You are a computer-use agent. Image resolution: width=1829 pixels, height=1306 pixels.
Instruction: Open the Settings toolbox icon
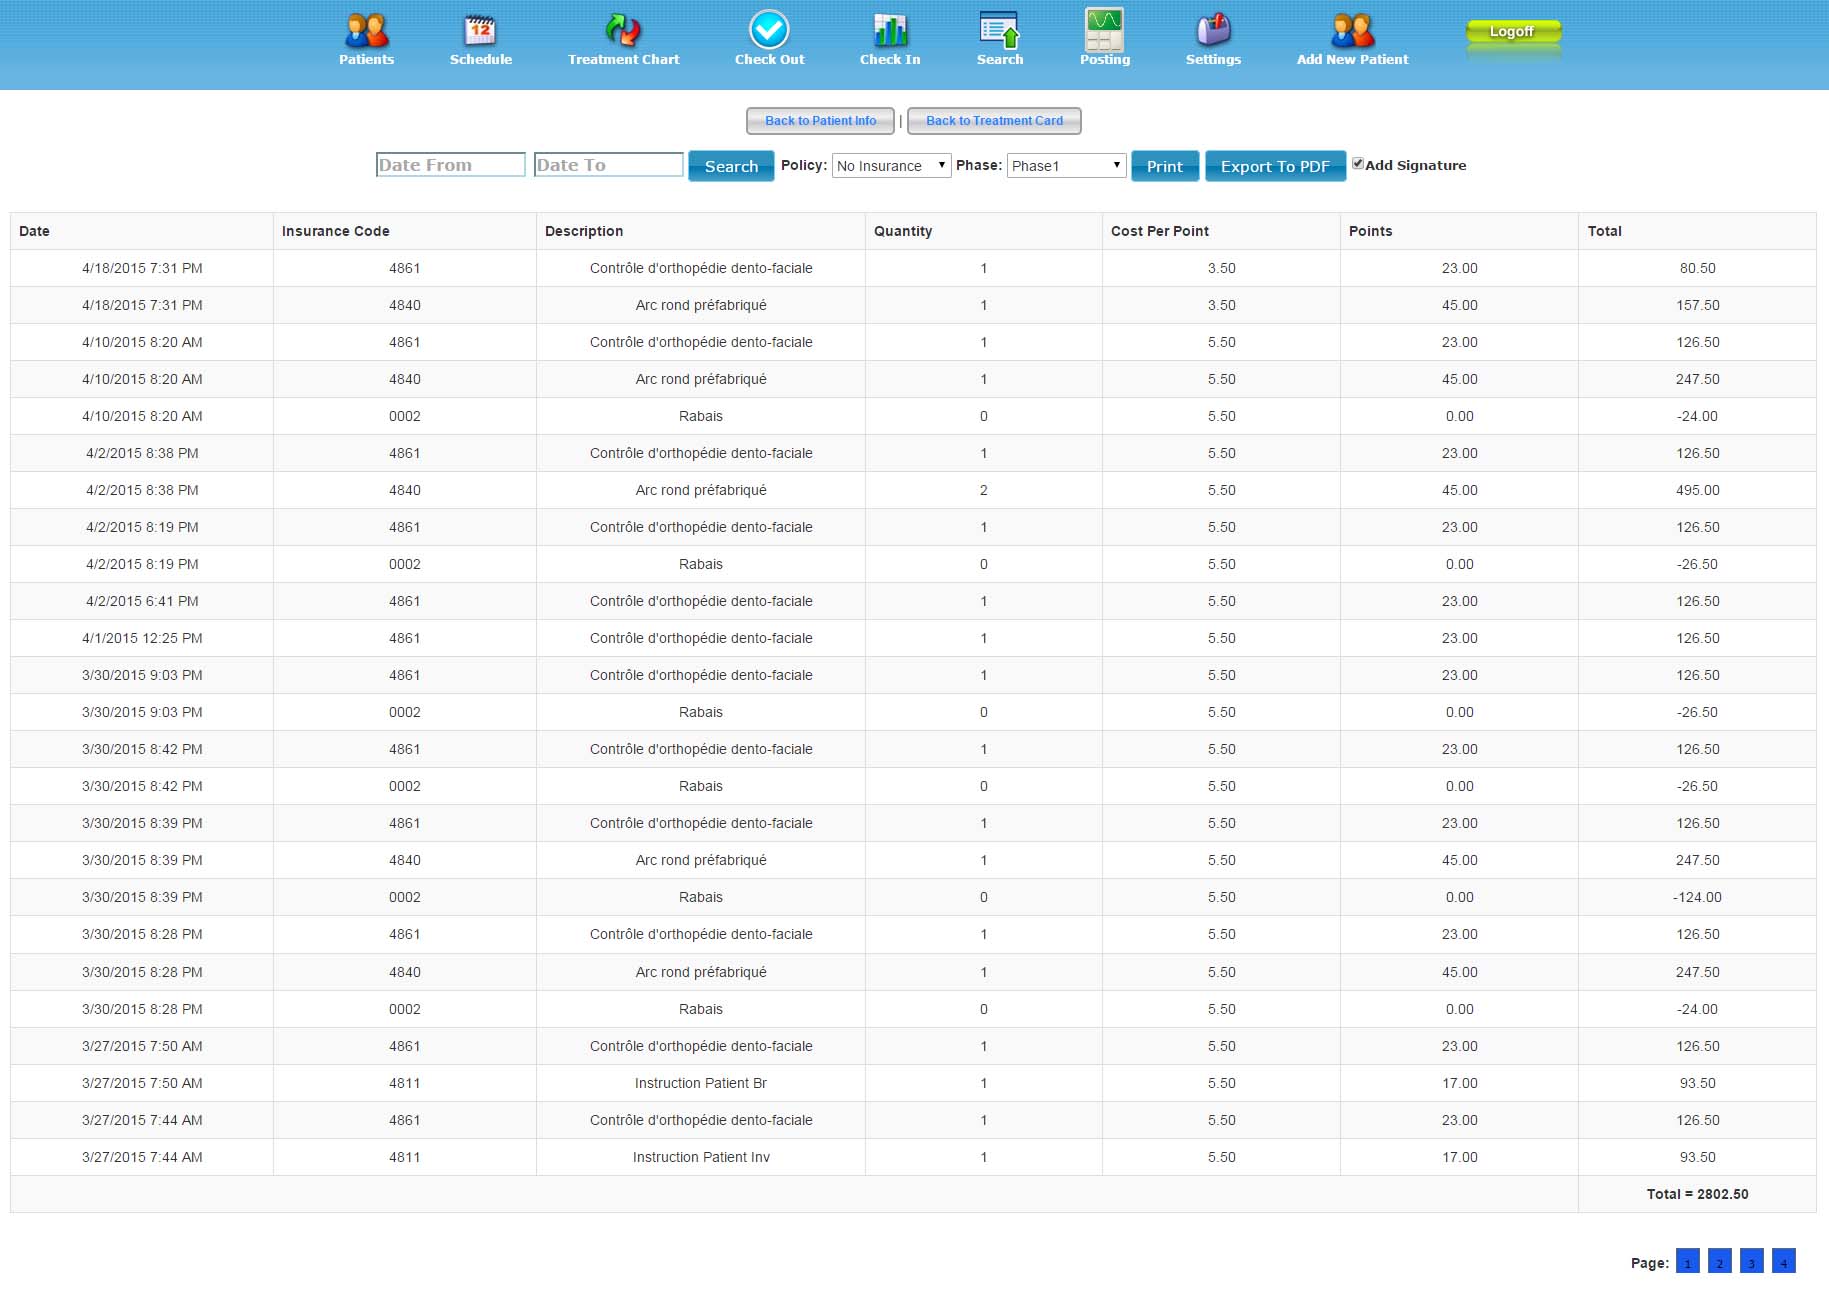pyautogui.click(x=1213, y=32)
